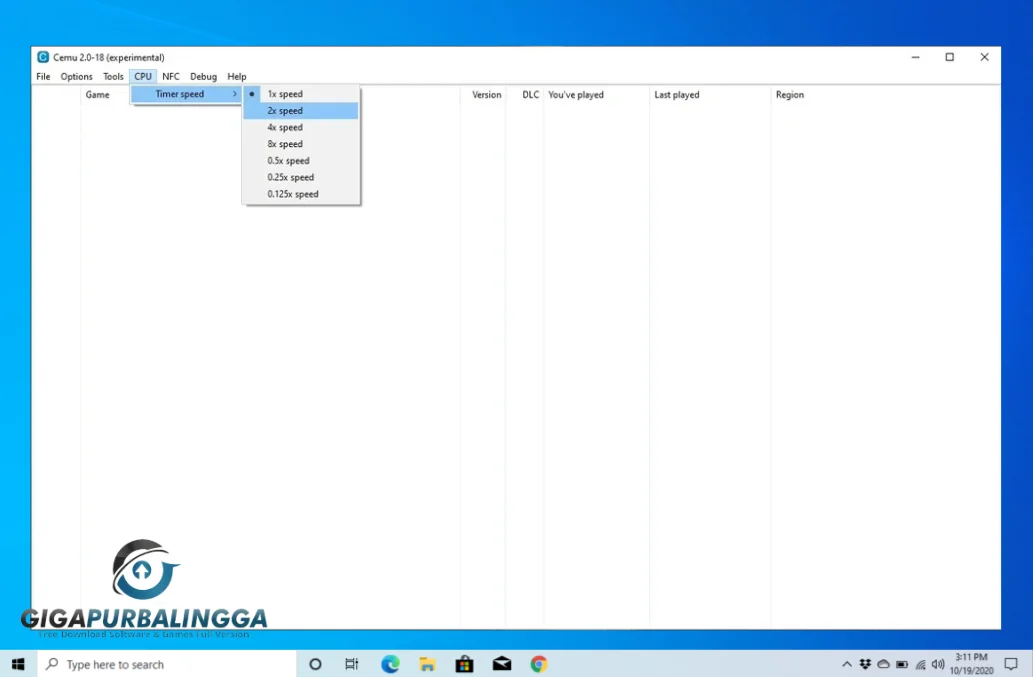Screen dimensions: 1033x677
Task: Open Microsoft Edge from taskbar
Action: [390, 664]
